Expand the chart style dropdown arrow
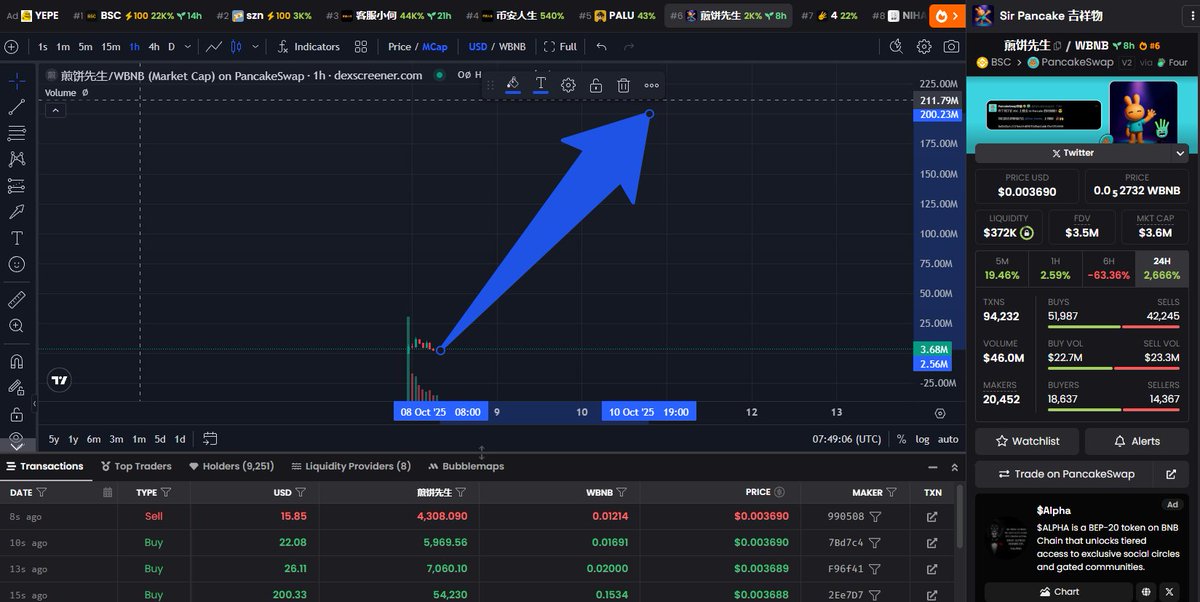Image resolution: width=1200 pixels, height=602 pixels. point(257,47)
